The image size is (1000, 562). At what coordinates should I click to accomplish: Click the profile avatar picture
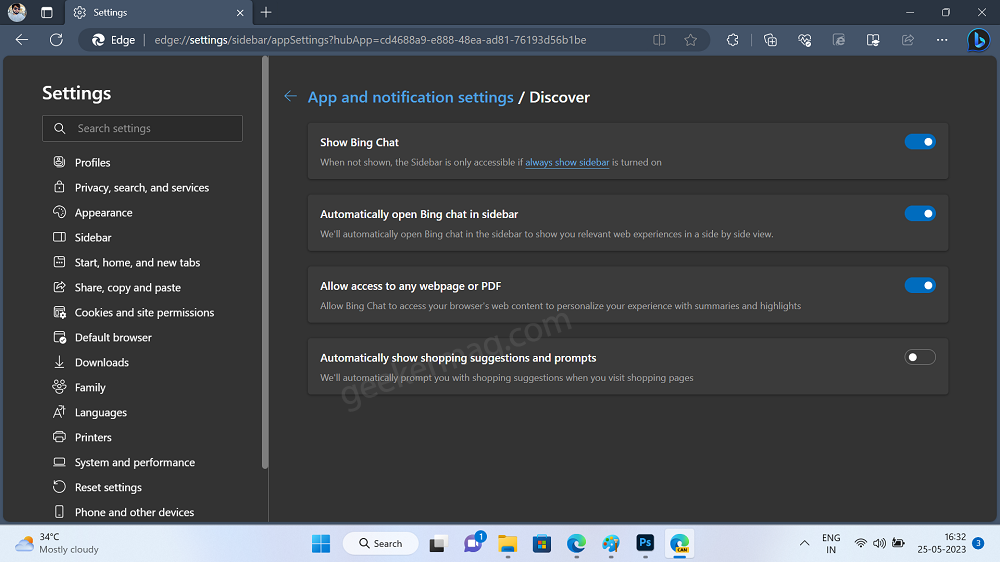pyautogui.click(x=17, y=12)
